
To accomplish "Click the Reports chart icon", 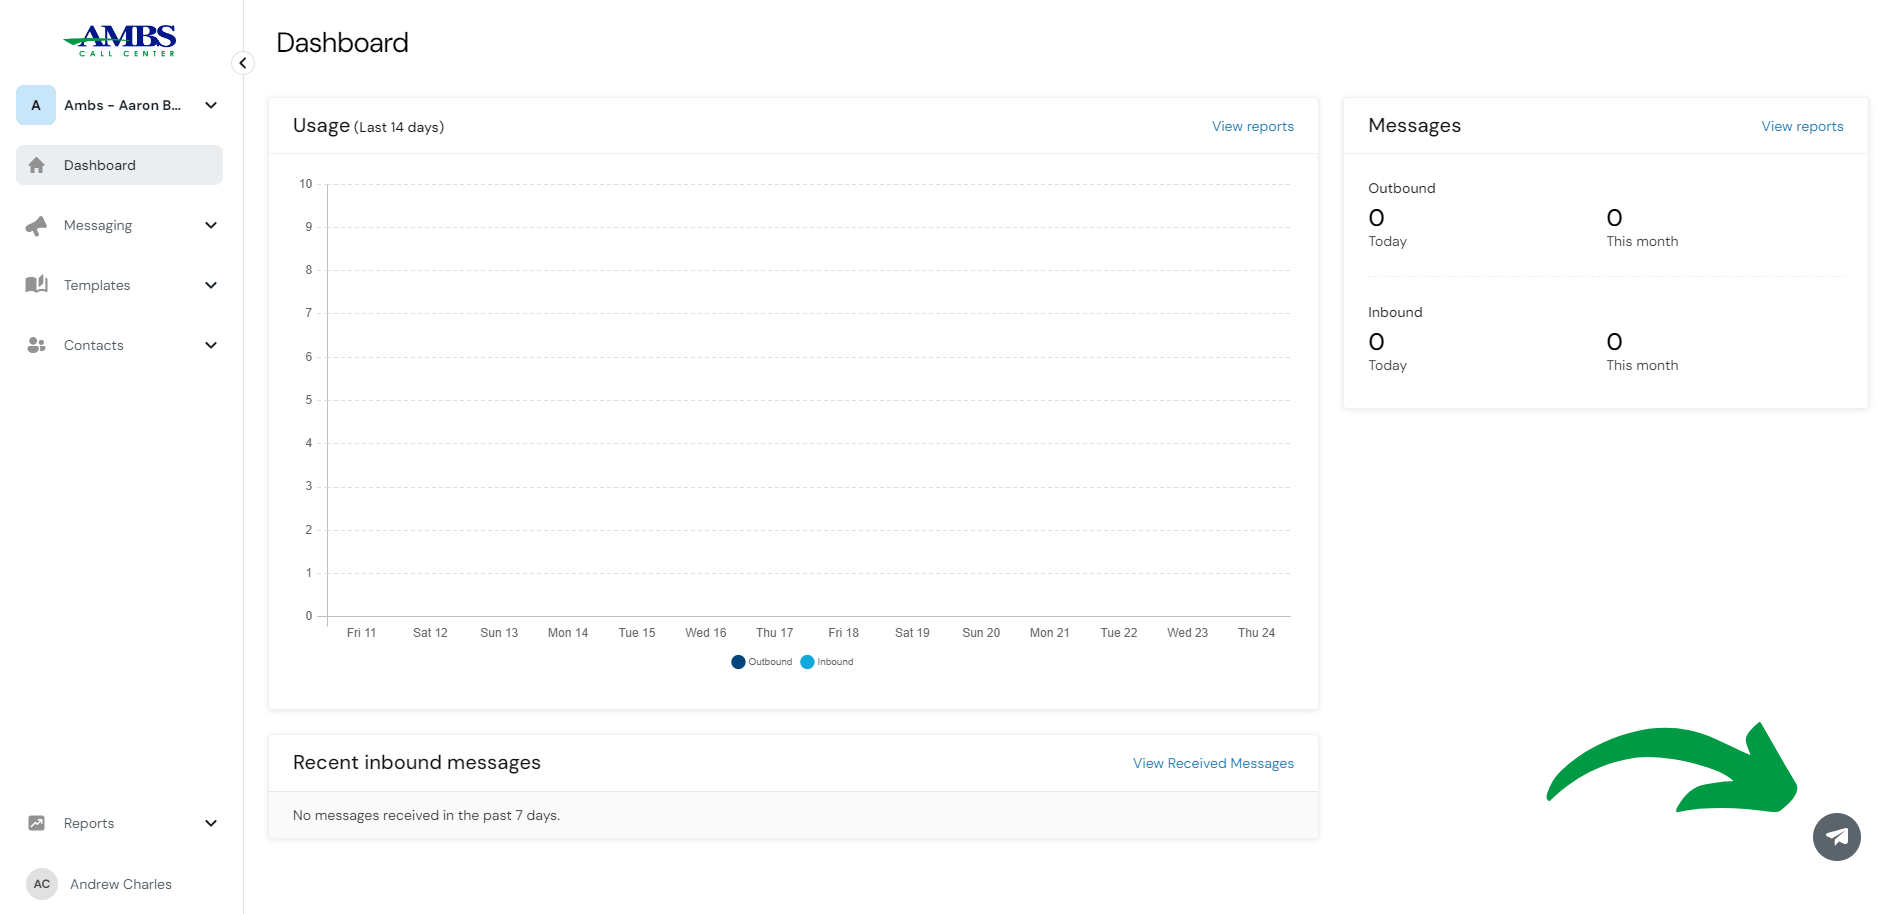I will coord(37,823).
